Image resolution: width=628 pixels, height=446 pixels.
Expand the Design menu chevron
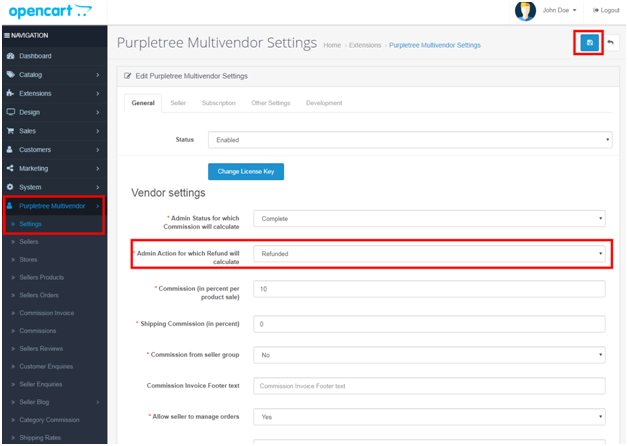[x=98, y=113]
